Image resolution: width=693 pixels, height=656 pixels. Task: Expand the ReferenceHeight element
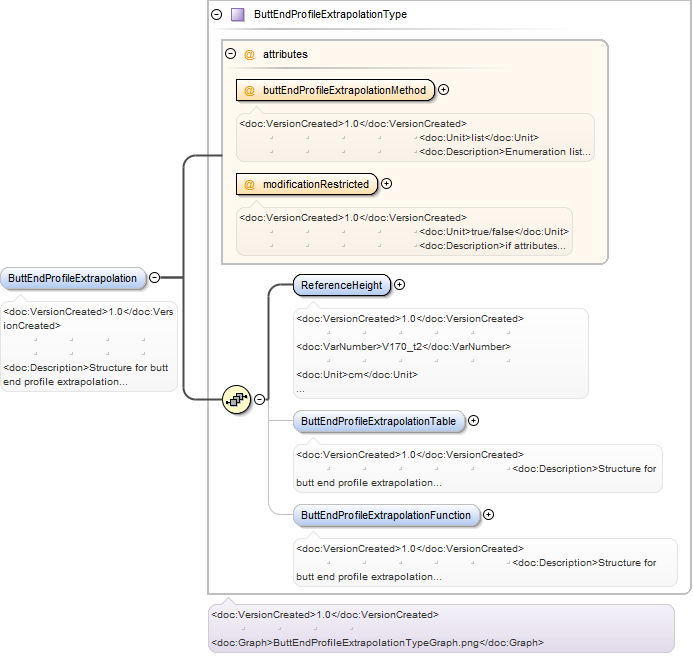[400, 285]
